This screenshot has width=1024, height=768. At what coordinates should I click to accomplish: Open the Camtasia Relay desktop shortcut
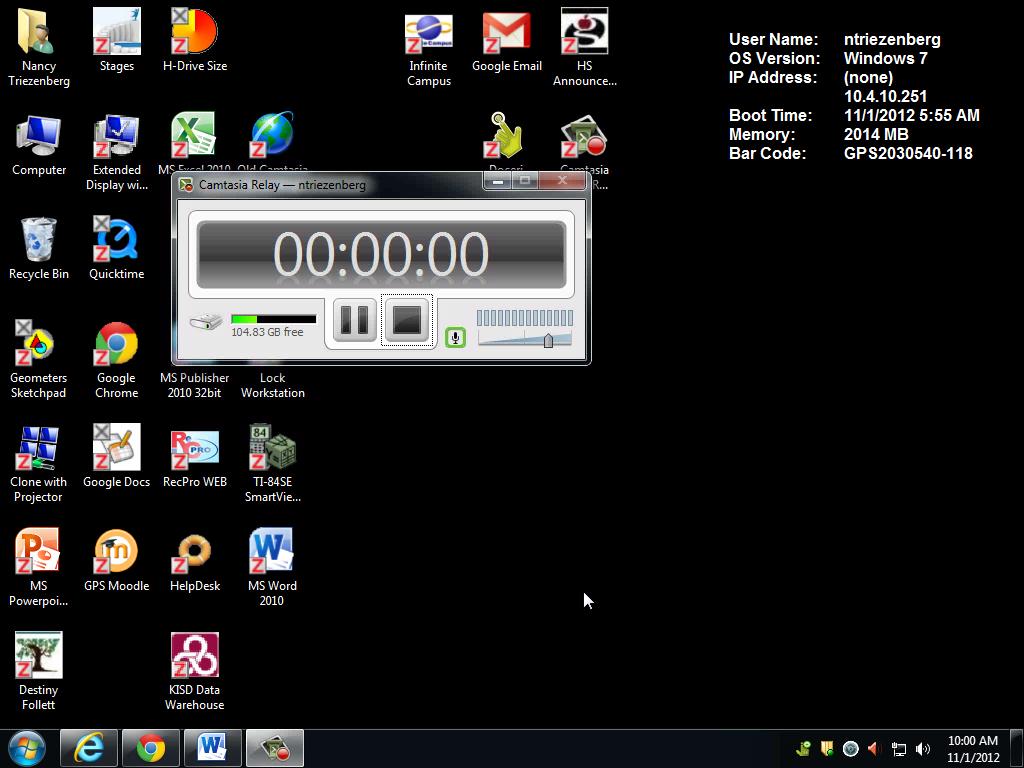click(x=584, y=136)
